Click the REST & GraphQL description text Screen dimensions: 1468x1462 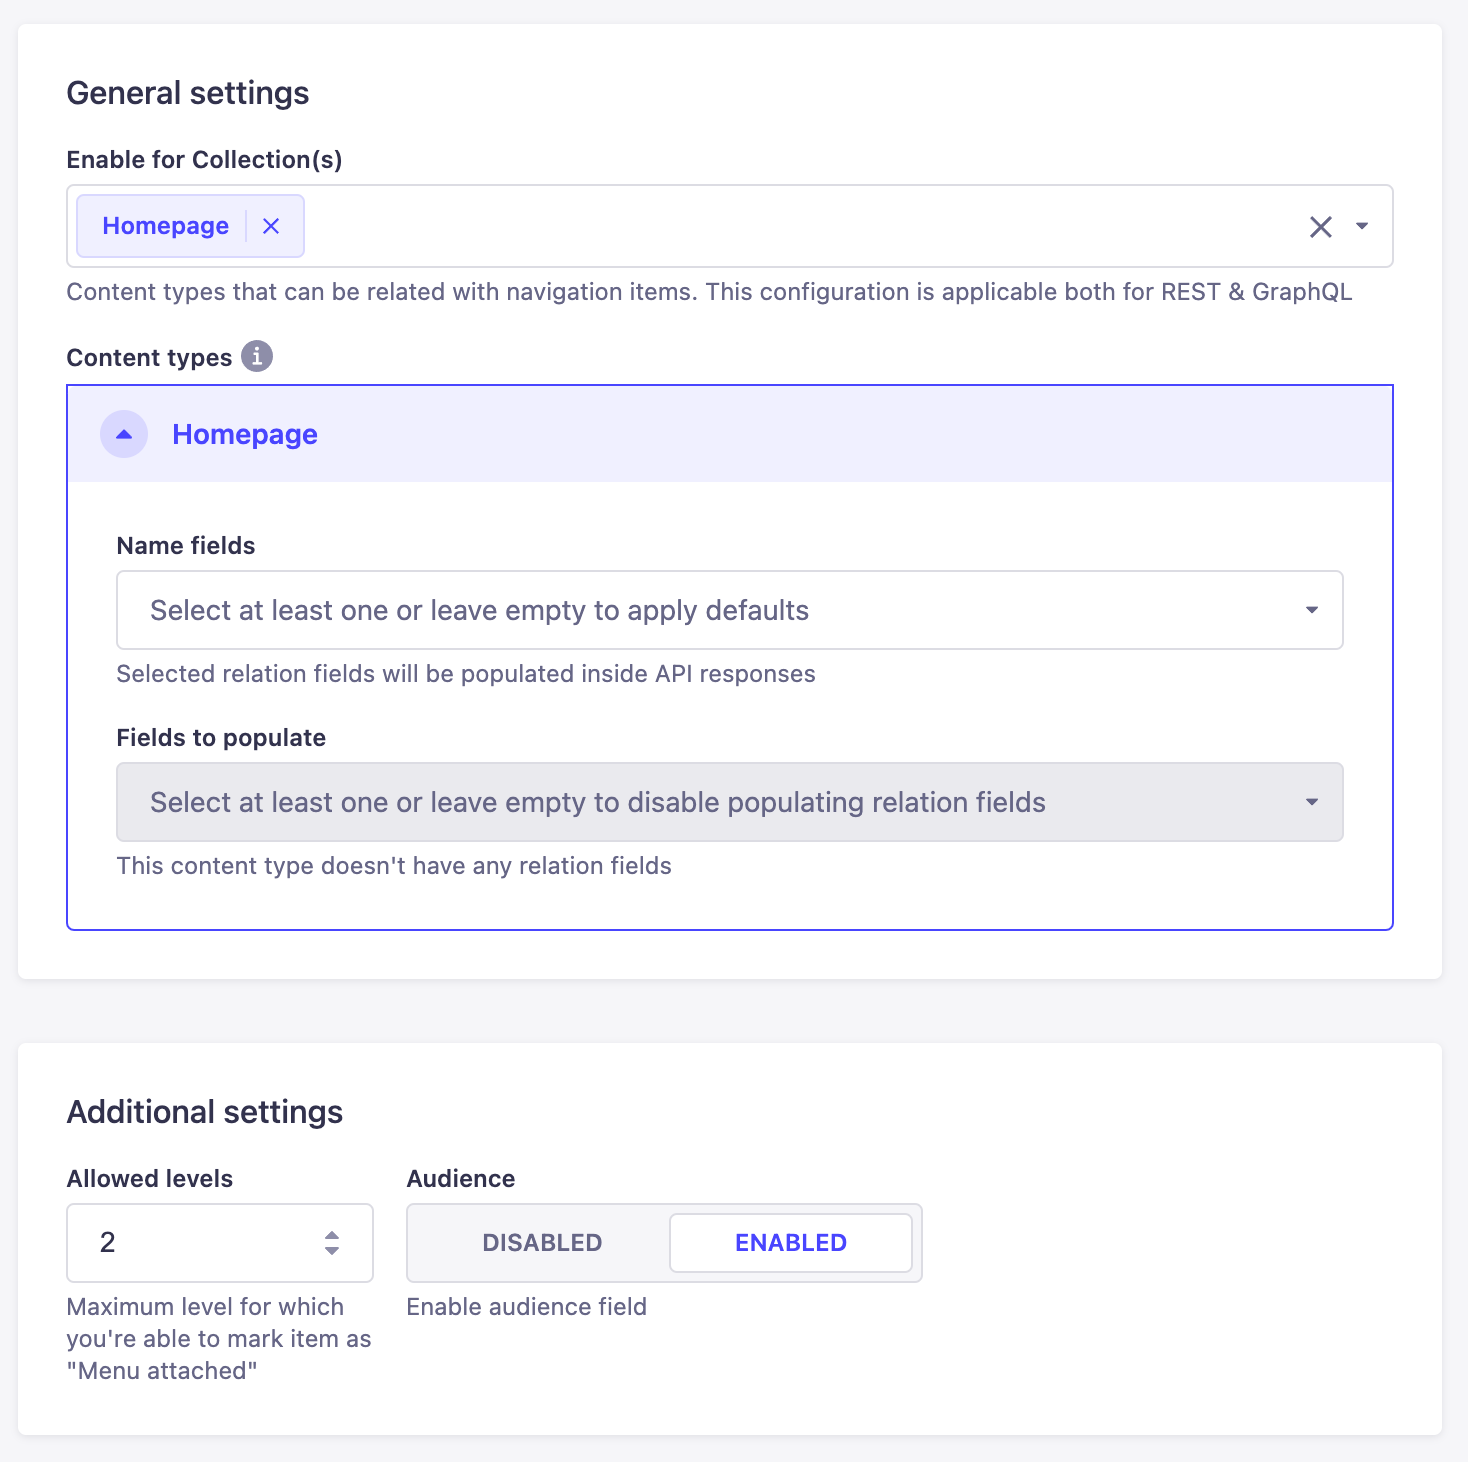pyautogui.click(x=709, y=292)
